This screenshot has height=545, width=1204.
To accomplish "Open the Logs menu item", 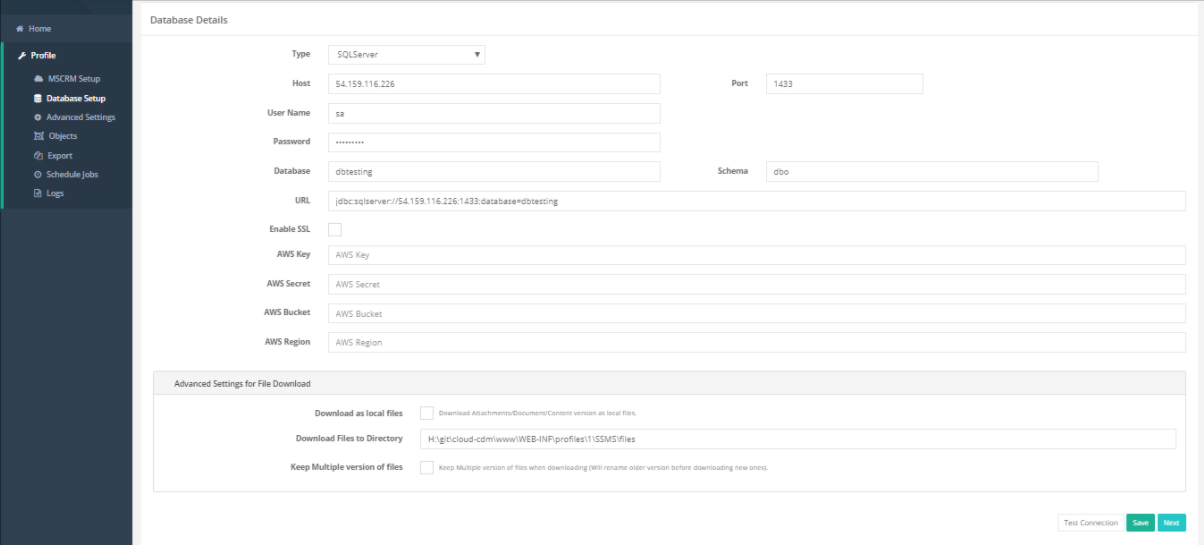I will point(54,193).
